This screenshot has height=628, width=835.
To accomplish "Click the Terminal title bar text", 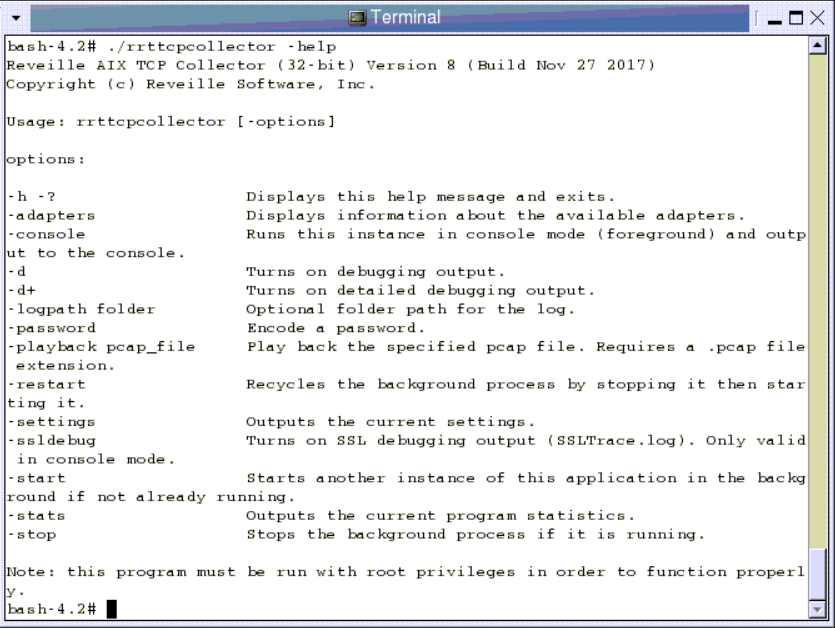I will [x=406, y=18].
